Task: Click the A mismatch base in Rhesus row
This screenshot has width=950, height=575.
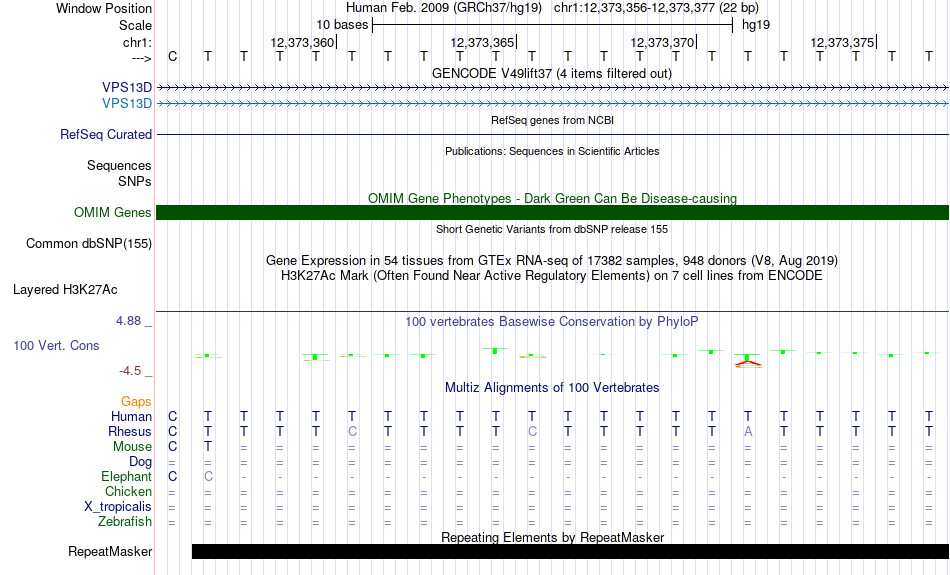Action: point(748,432)
